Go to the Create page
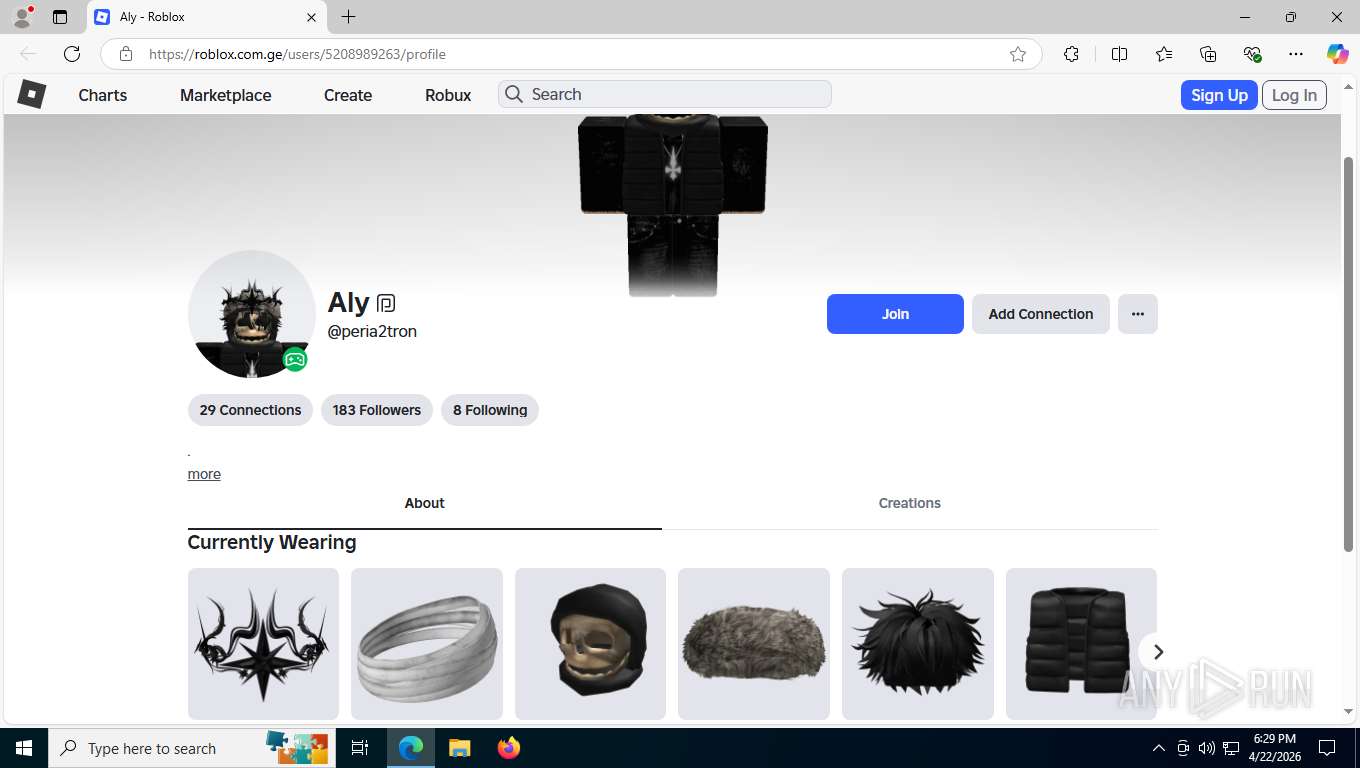 tap(348, 95)
